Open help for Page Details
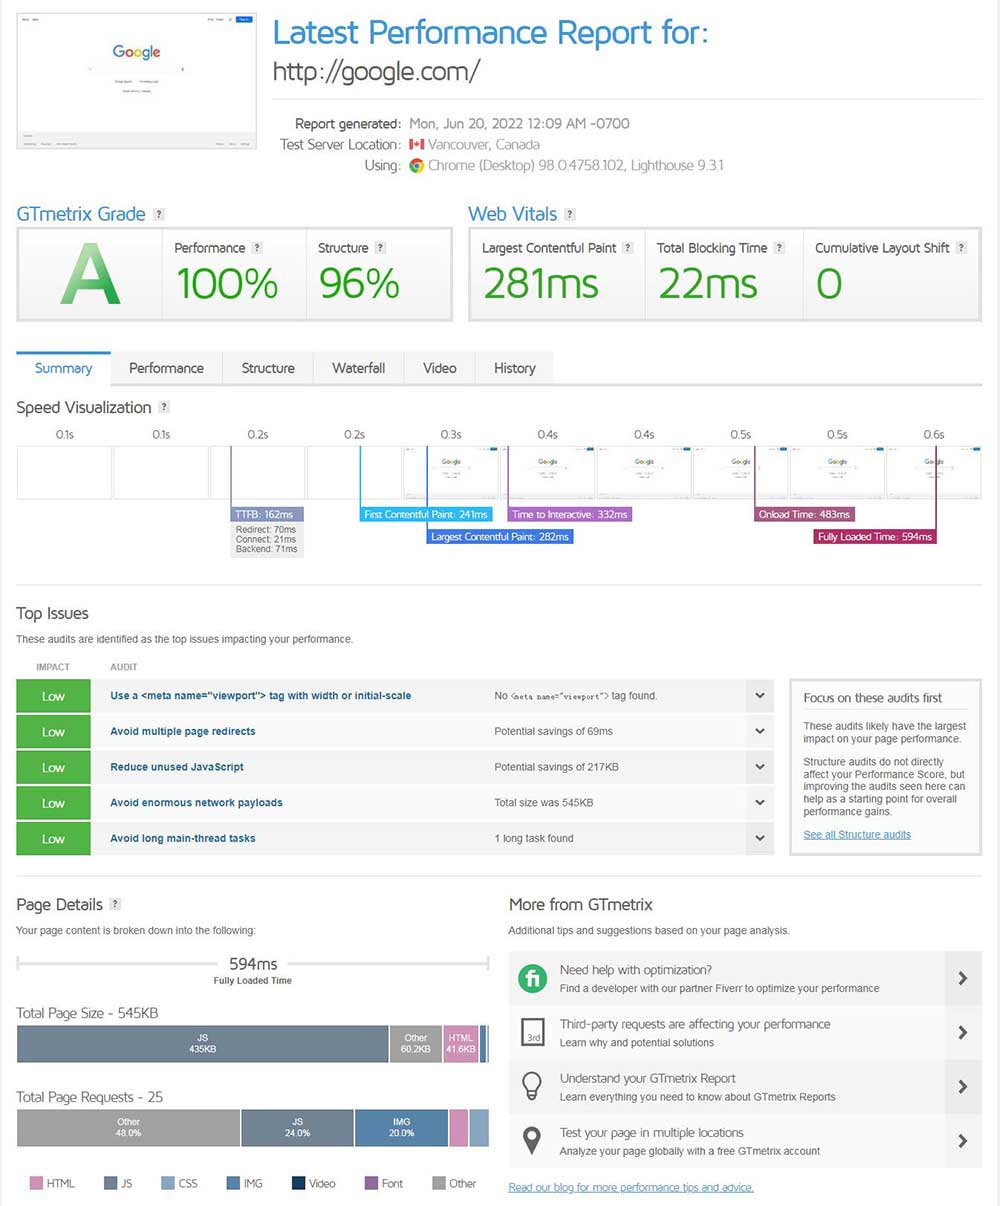 [x=115, y=904]
